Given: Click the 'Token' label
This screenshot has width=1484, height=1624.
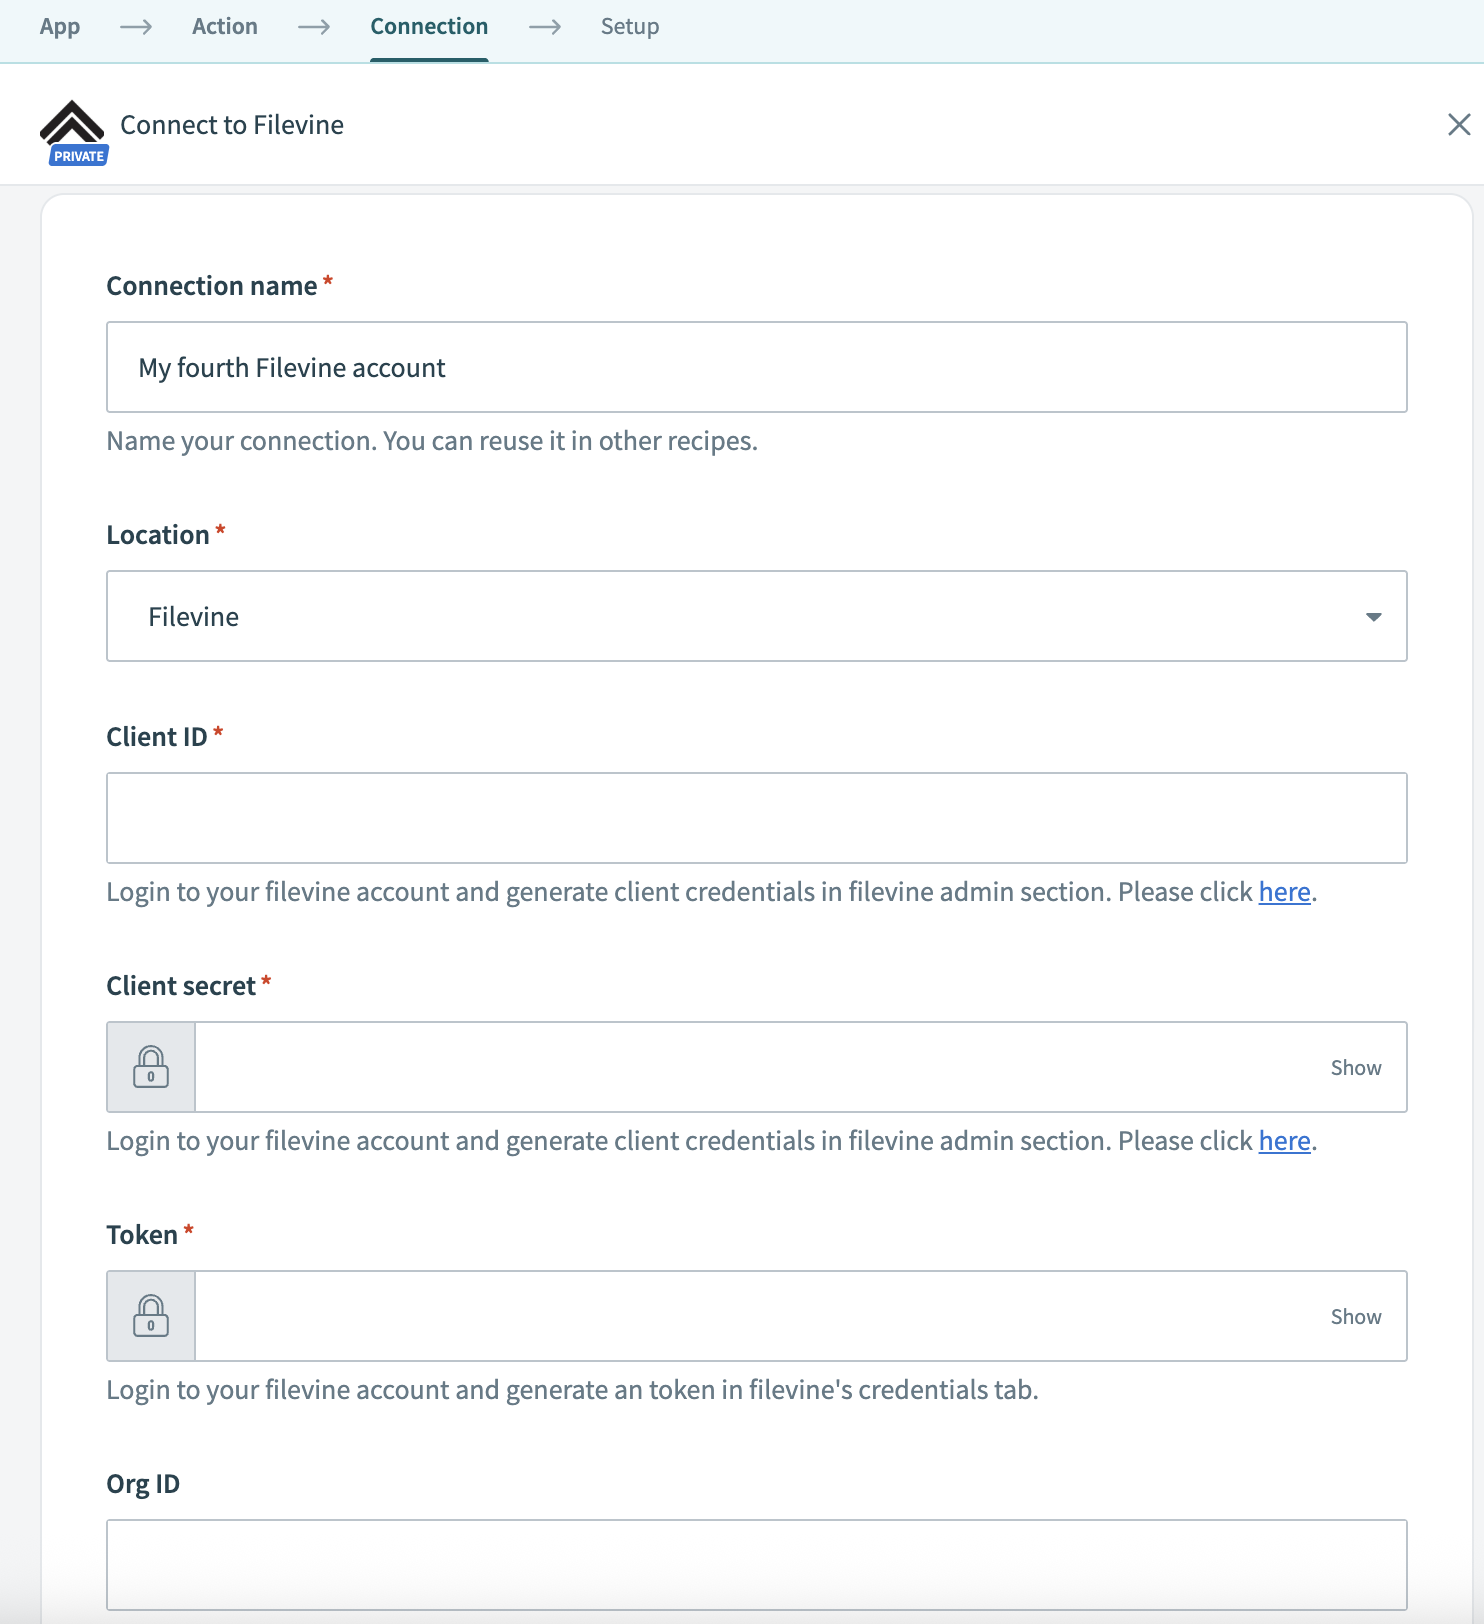Looking at the screenshot, I should pyautogui.click(x=142, y=1235).
